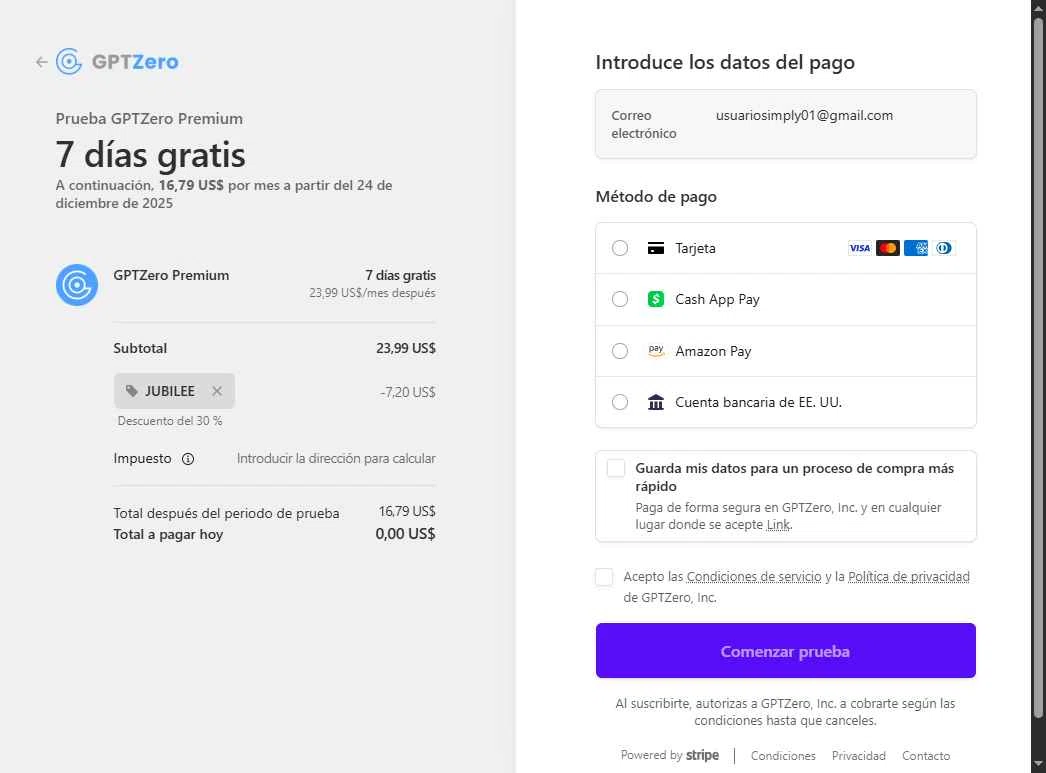Select the Tarjeta payment radio button
Screen dimensions: 1046x773
620,248
